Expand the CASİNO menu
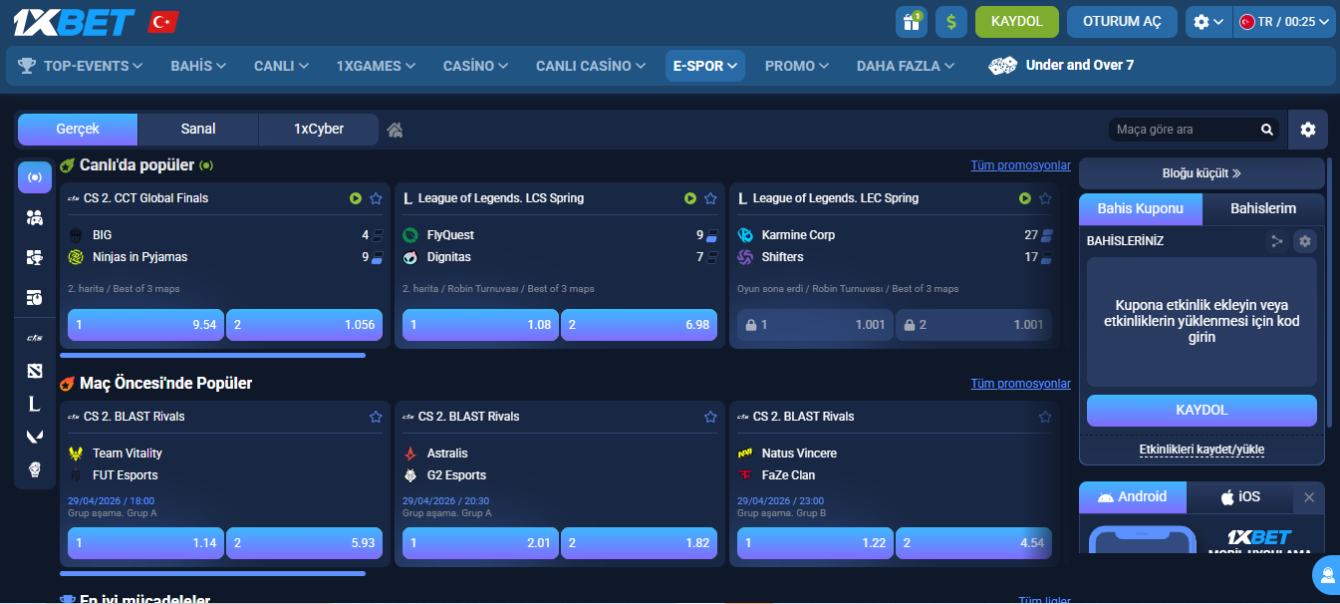Screen dimensions: 1340x604 (x=476, y=66)
